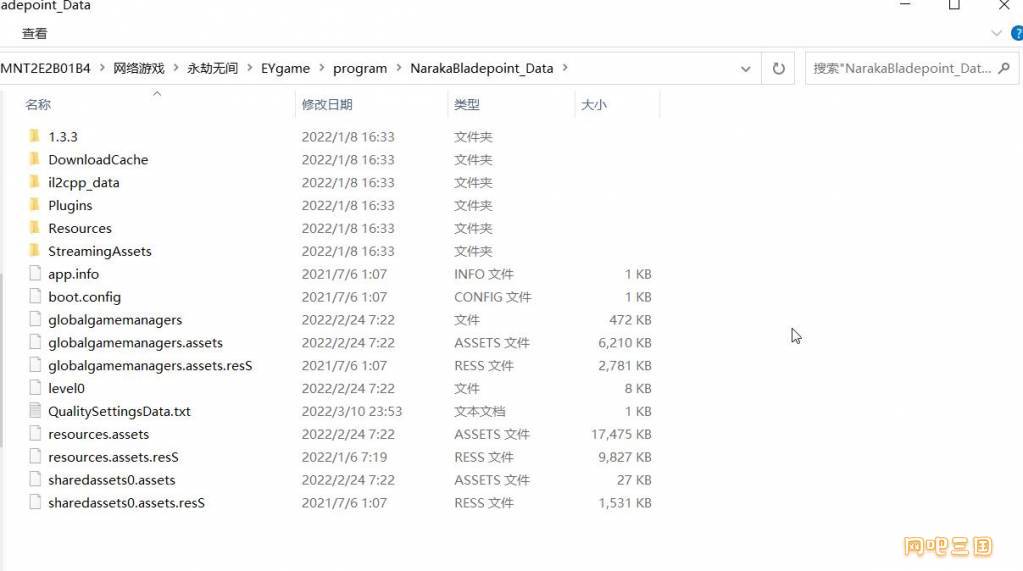Screen dimensions: 1023x571
Task: Select the DownloadCache folder icon
Action: (35, 159)
